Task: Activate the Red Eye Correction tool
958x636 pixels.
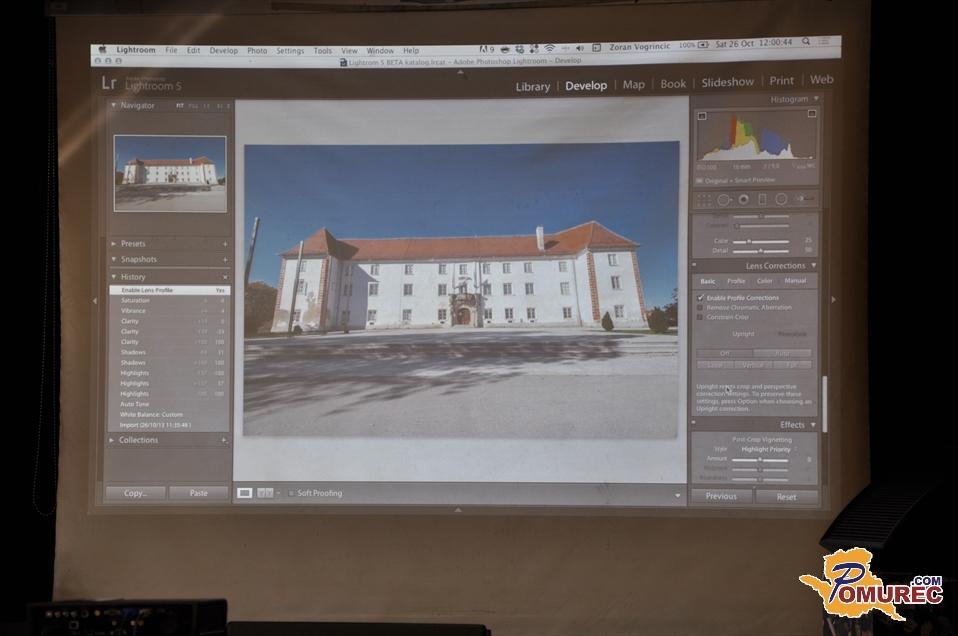Action: 742,199
